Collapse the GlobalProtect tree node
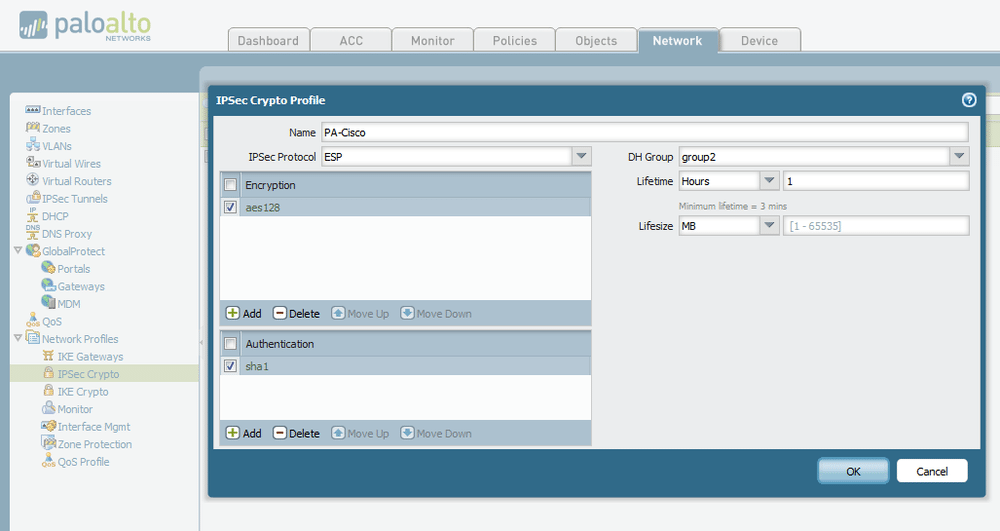Screen dimensions: 1000x531 (18, 251)
